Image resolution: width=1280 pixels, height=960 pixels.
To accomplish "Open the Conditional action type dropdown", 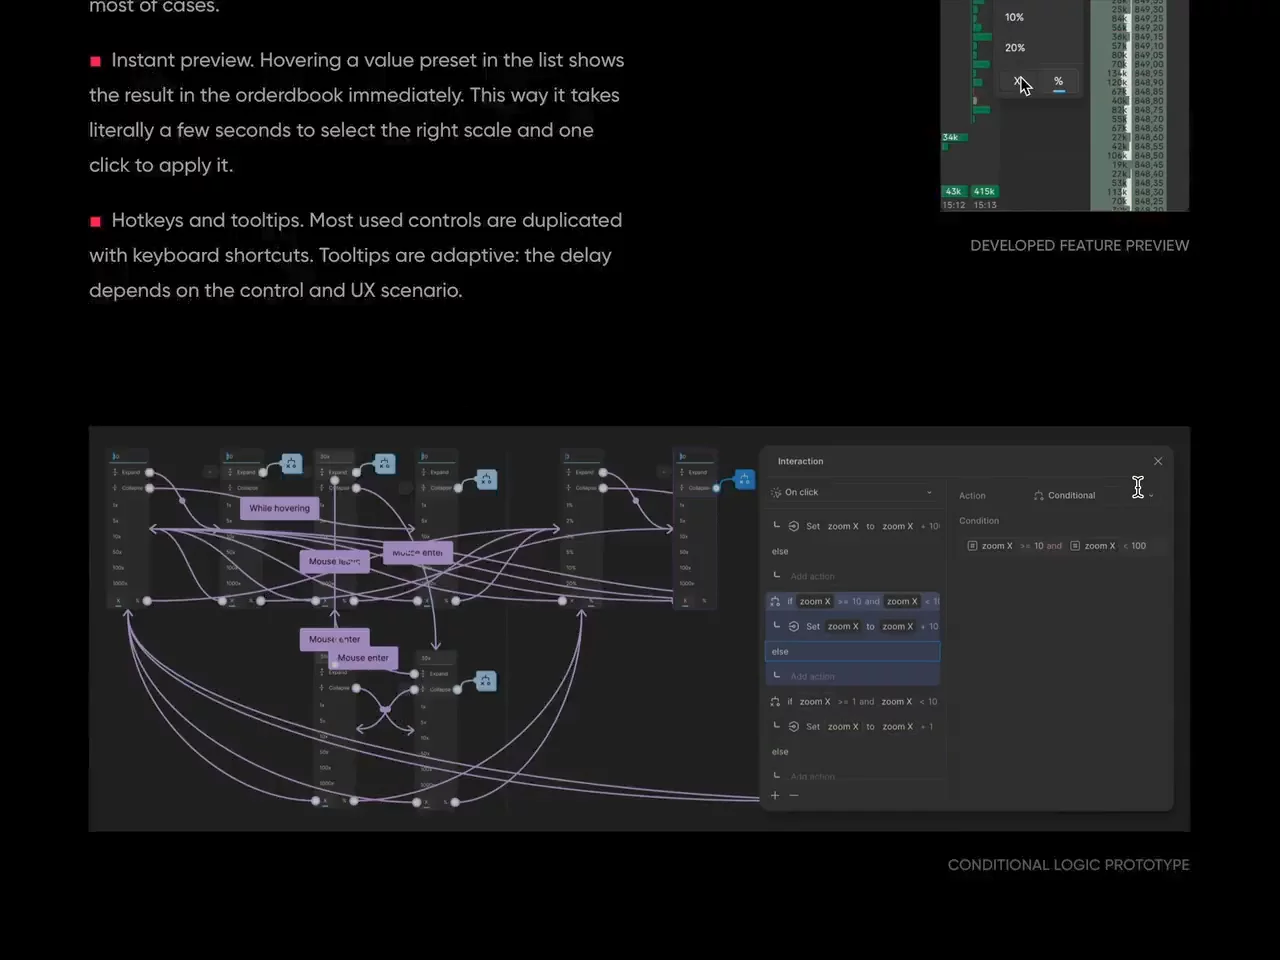I will point(1094,495).
